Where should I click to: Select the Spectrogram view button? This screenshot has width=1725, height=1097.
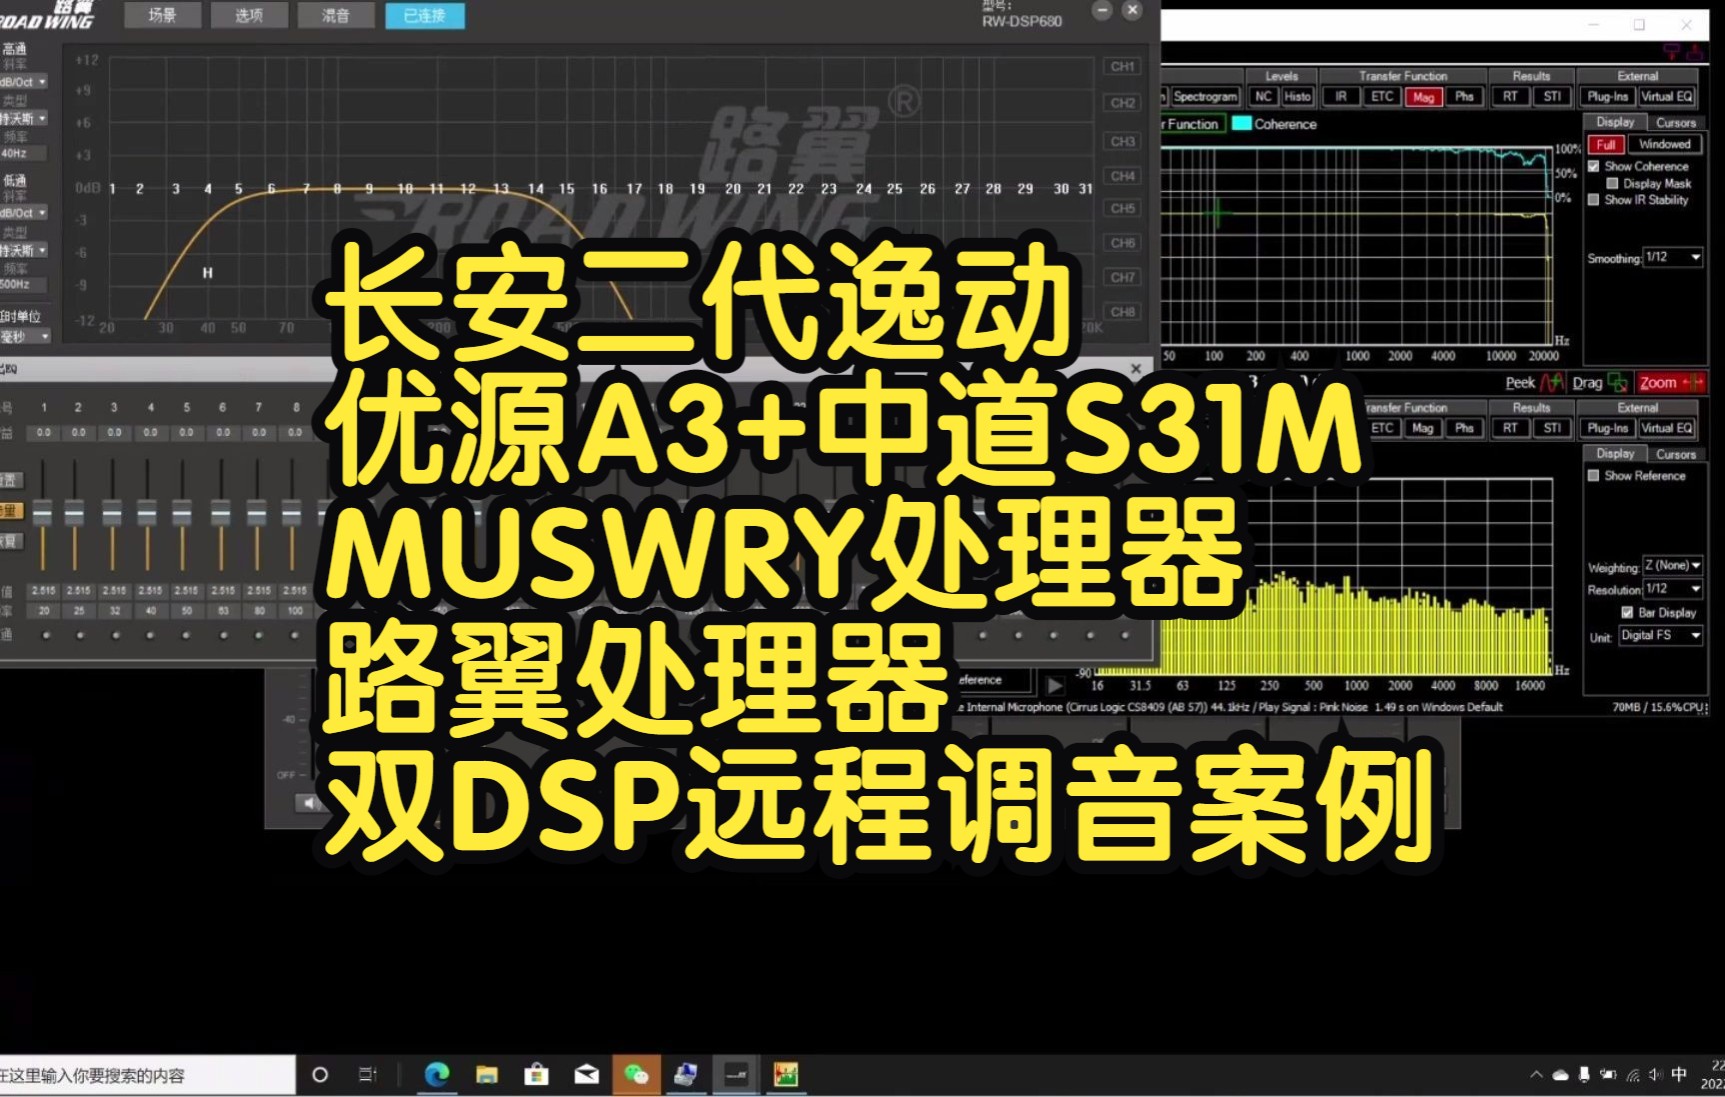pos(1205,97)
